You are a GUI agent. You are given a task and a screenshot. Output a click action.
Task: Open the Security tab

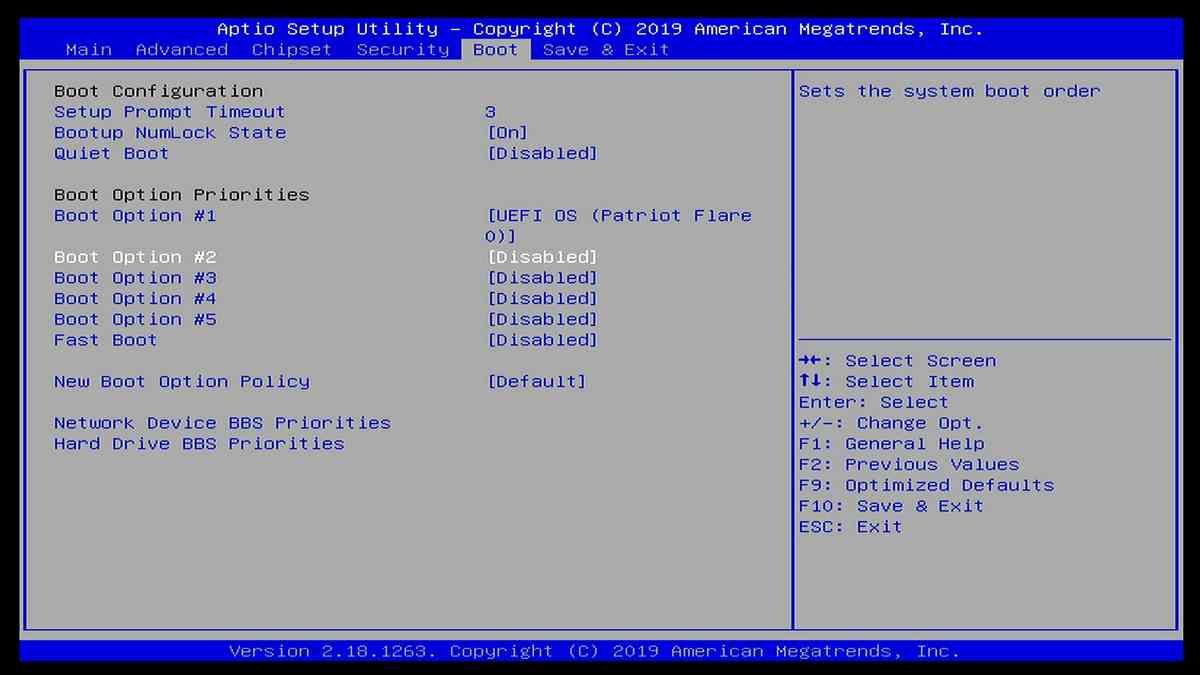coord(402,49)
